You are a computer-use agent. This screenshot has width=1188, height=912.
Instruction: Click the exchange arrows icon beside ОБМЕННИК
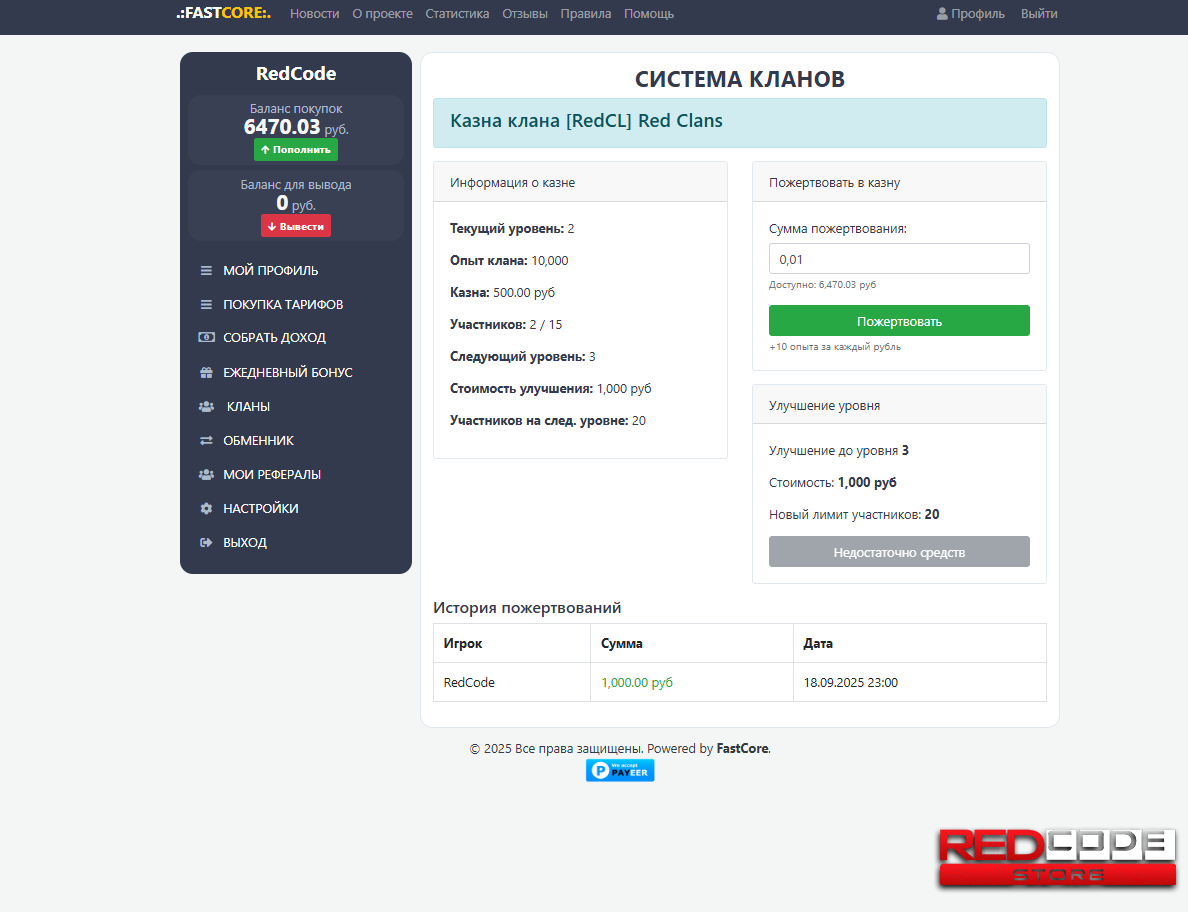pos(206,441)
